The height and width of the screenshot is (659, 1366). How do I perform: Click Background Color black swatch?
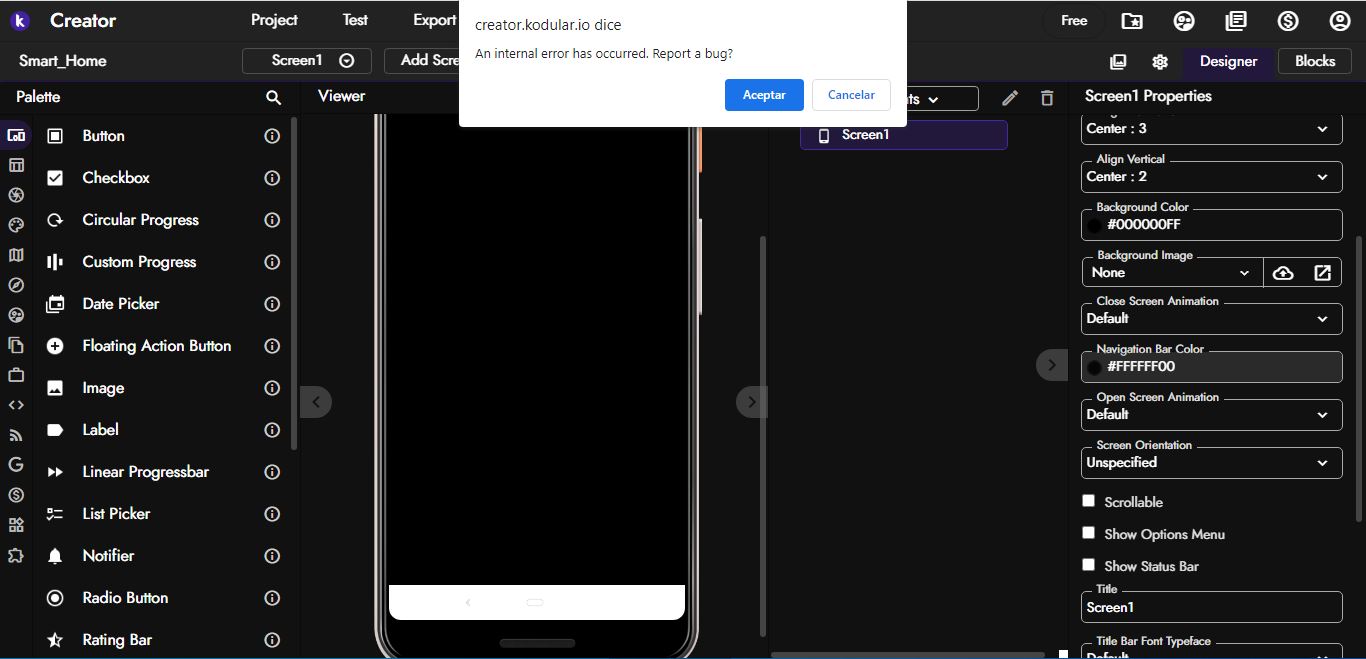(x=1094, y=226)
